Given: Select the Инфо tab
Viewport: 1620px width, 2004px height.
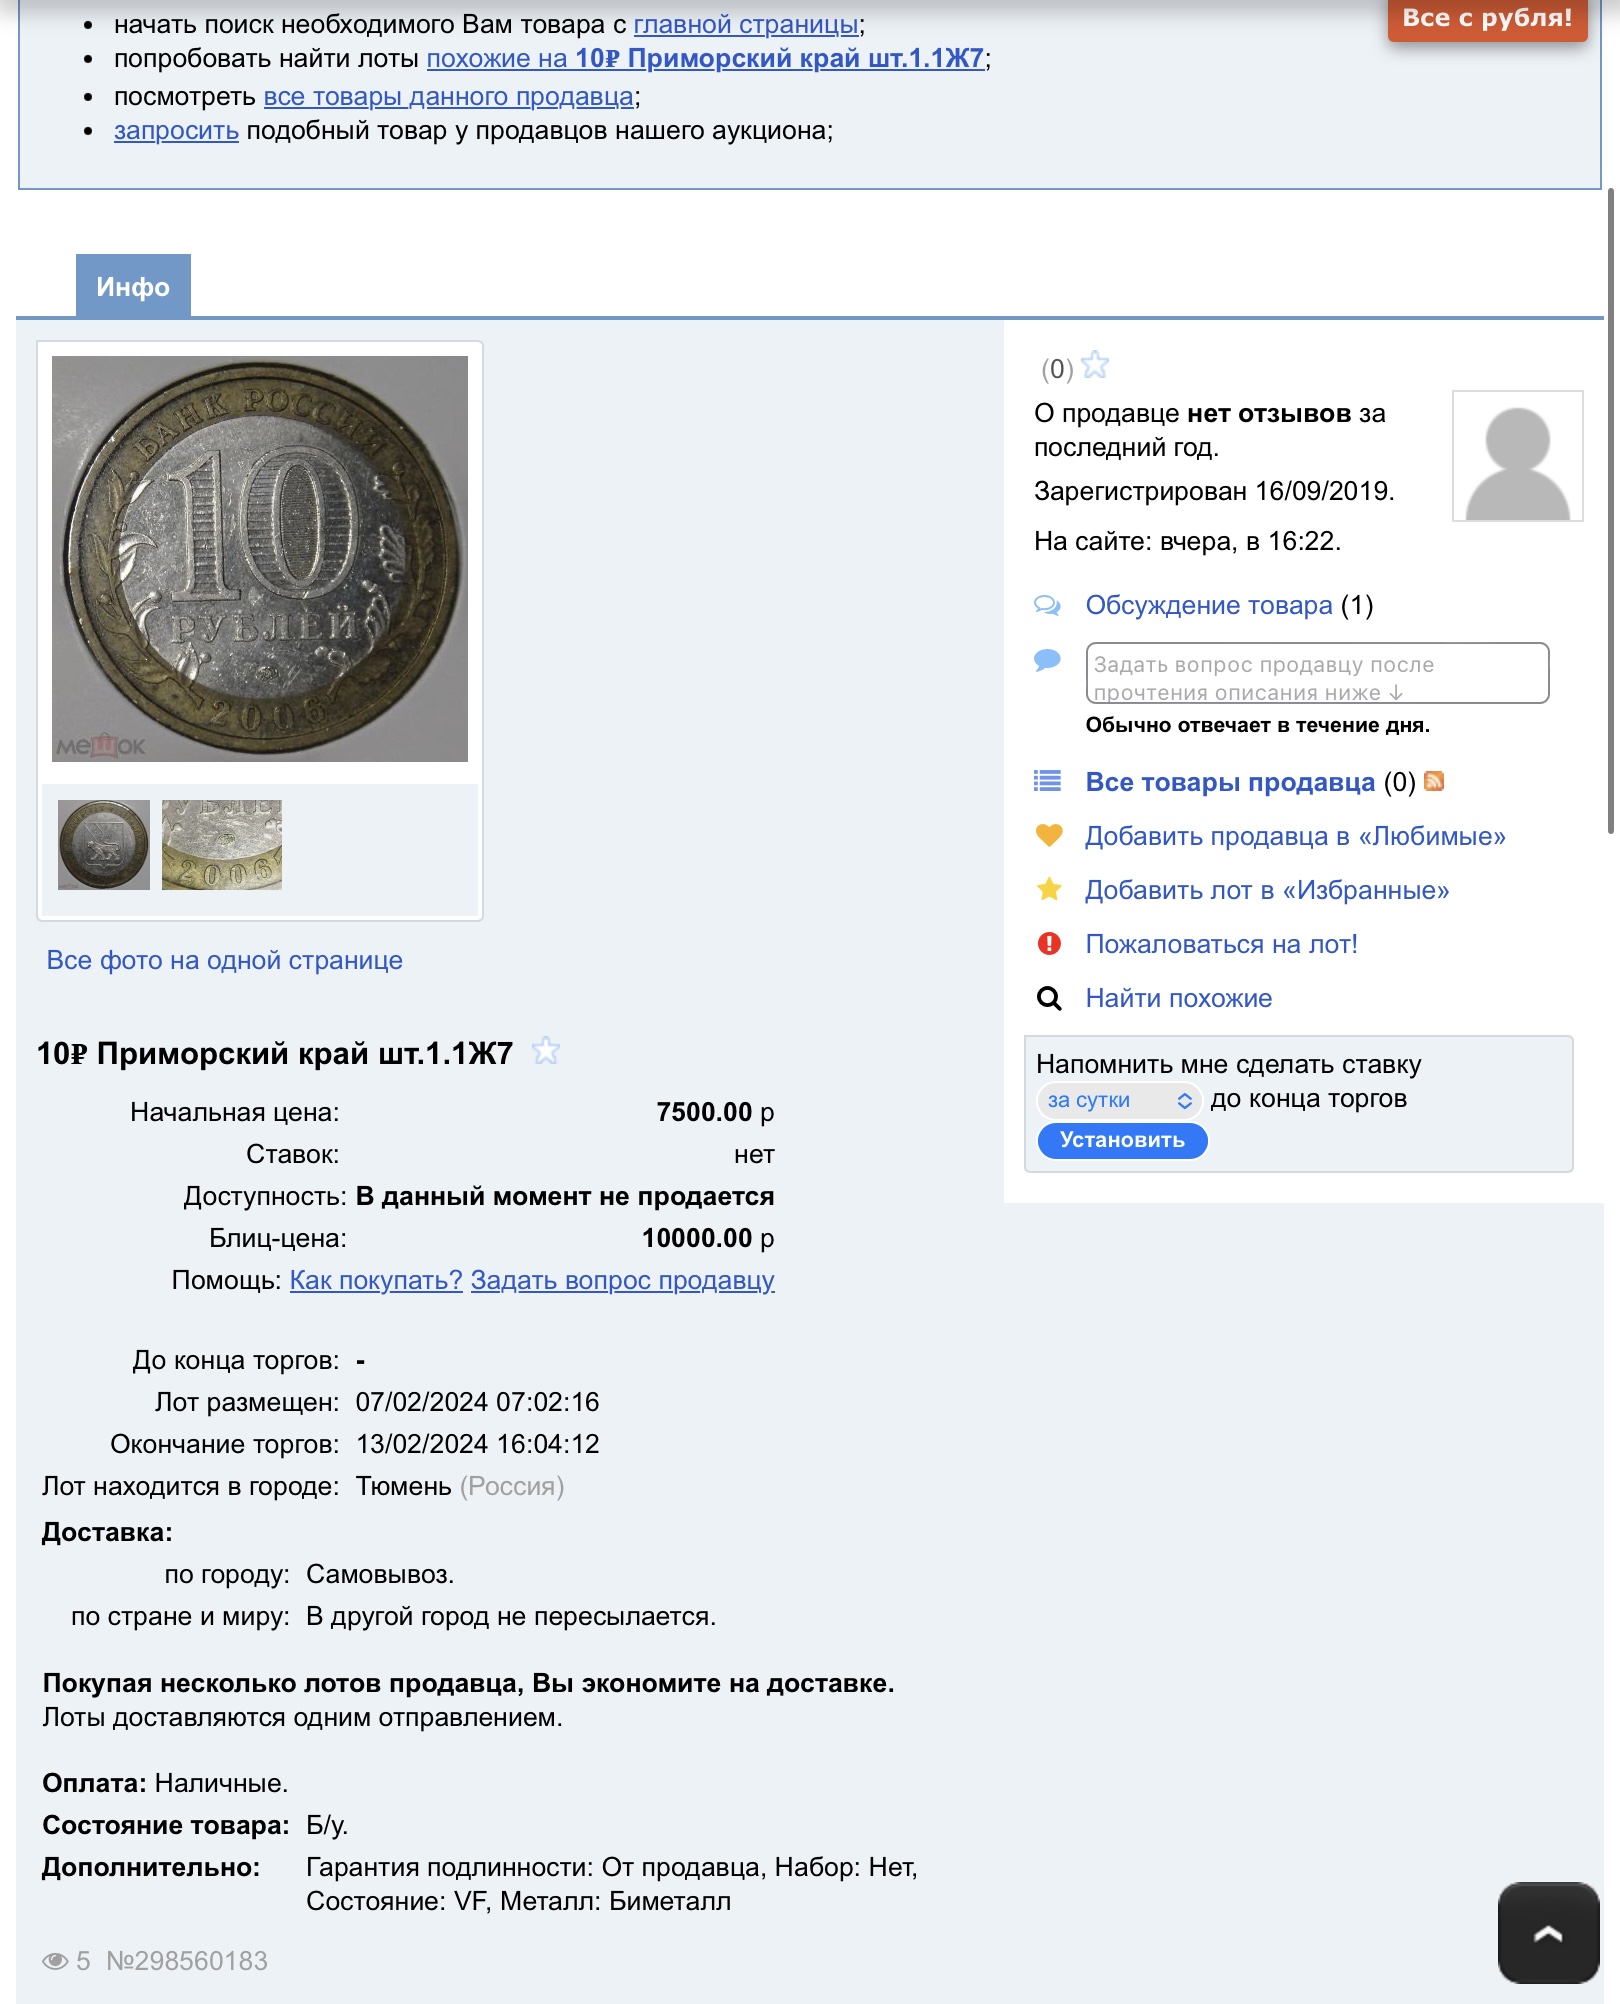Looking at the screenshot, I should (133, 287).
